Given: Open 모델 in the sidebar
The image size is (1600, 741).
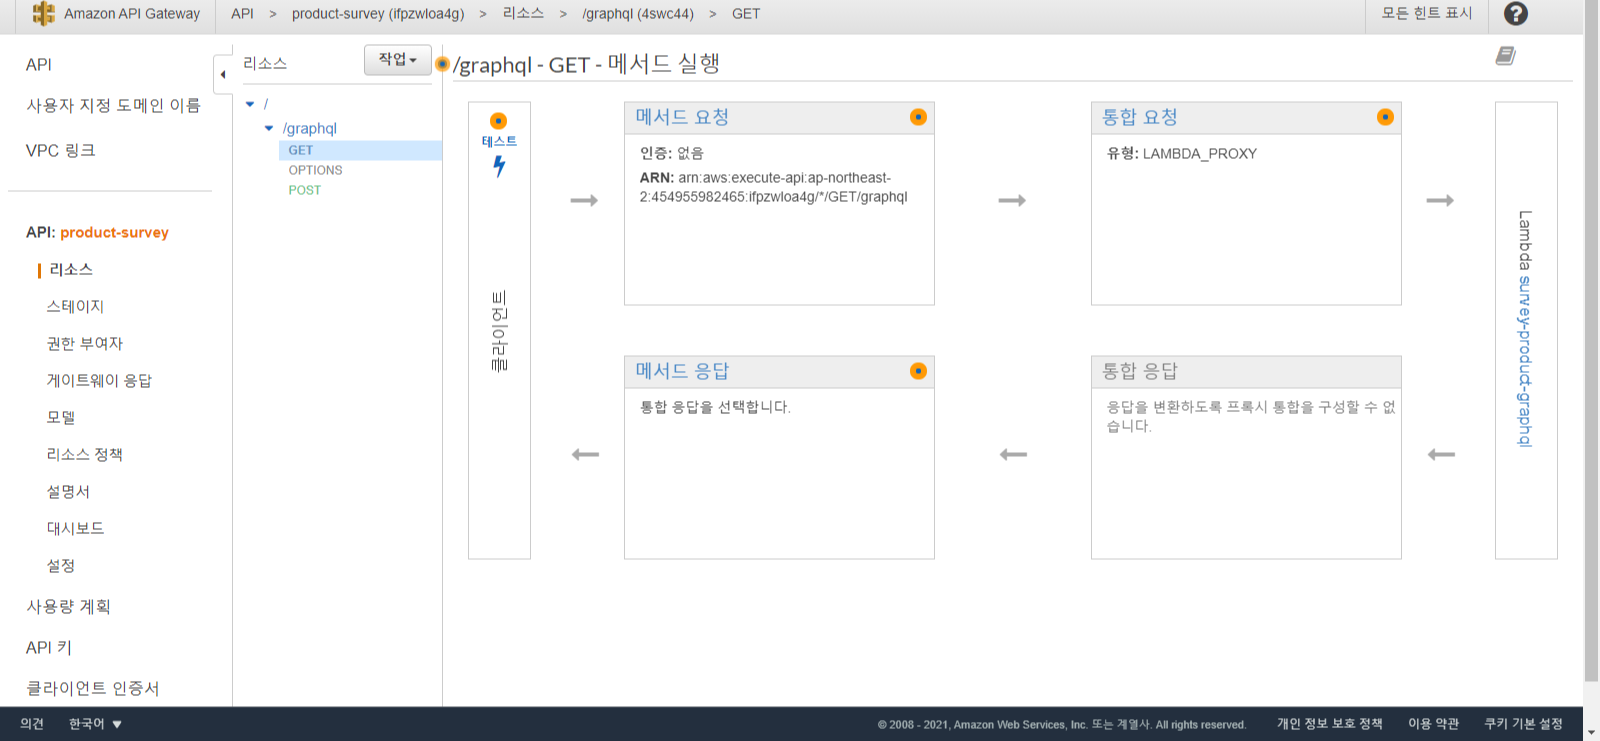Looking at the screenshot, I should click(x=61, y=417).
